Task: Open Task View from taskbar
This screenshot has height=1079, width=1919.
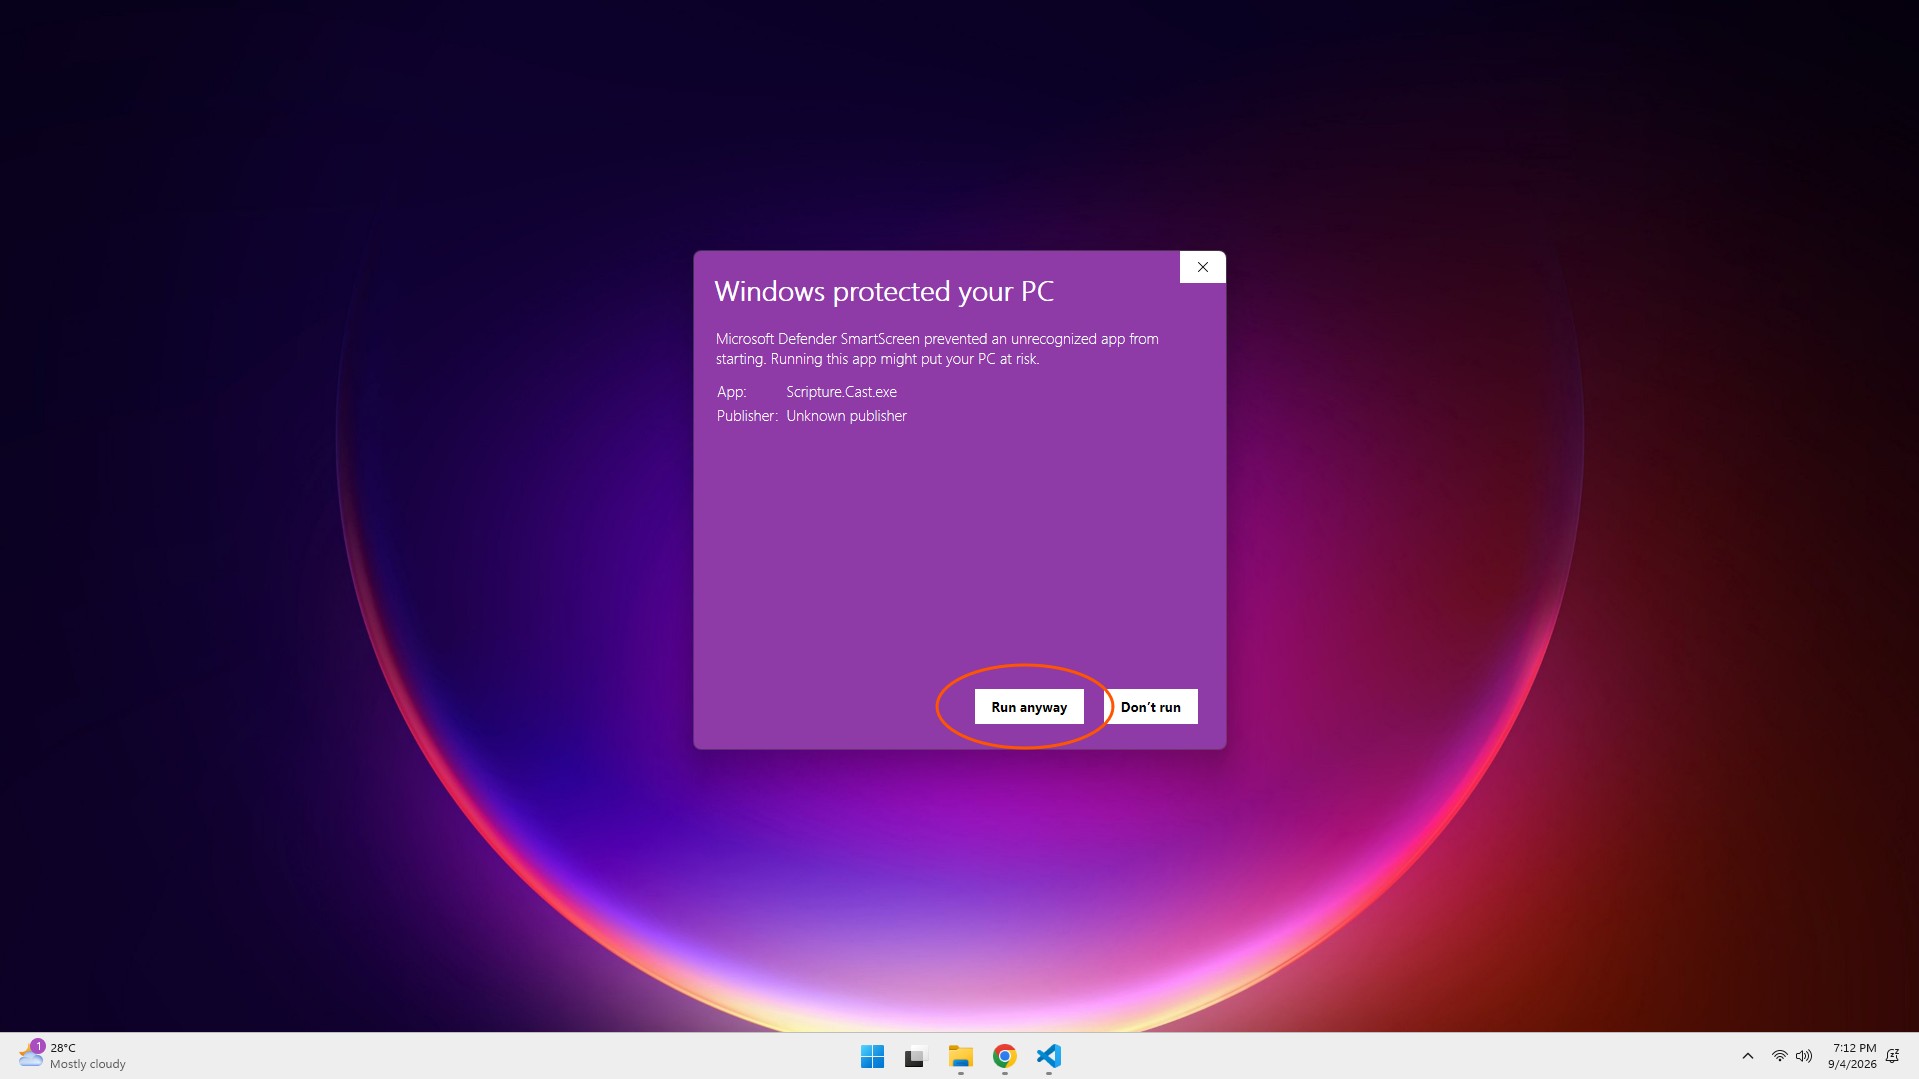Action: [916, 1056]
